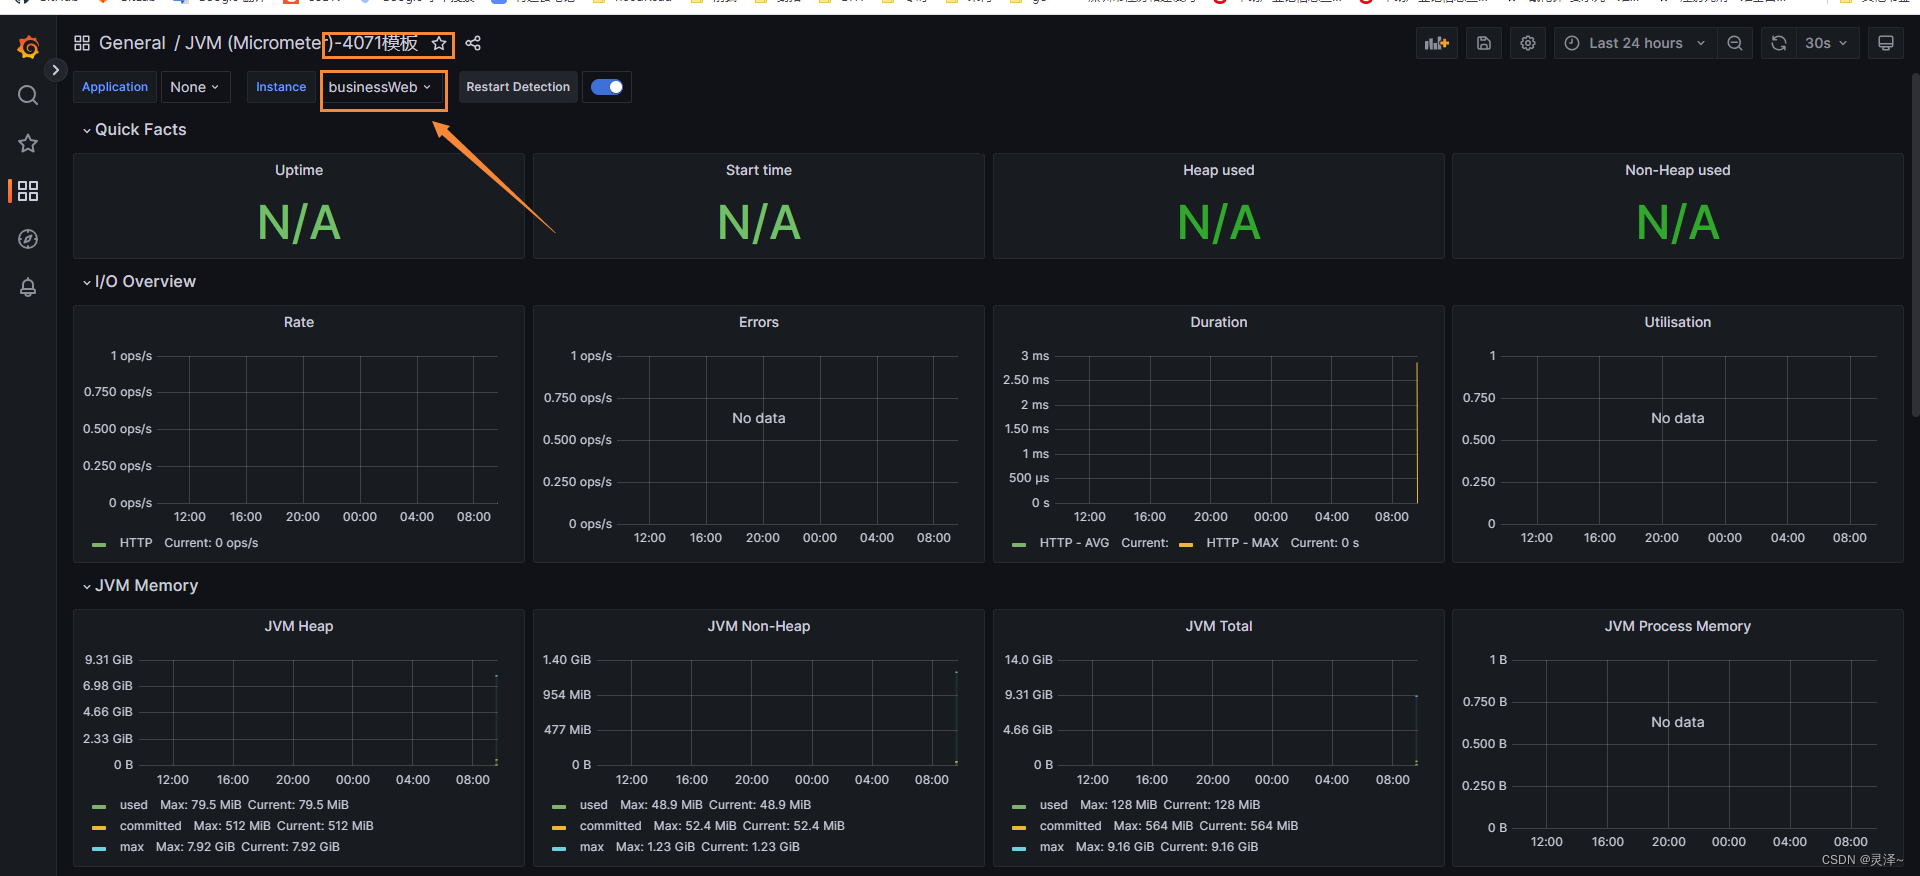The width and height of the screenshot is (1920, 876).
Task: Open the 30s refresh interval dropdown
Action: (1826, 43)
